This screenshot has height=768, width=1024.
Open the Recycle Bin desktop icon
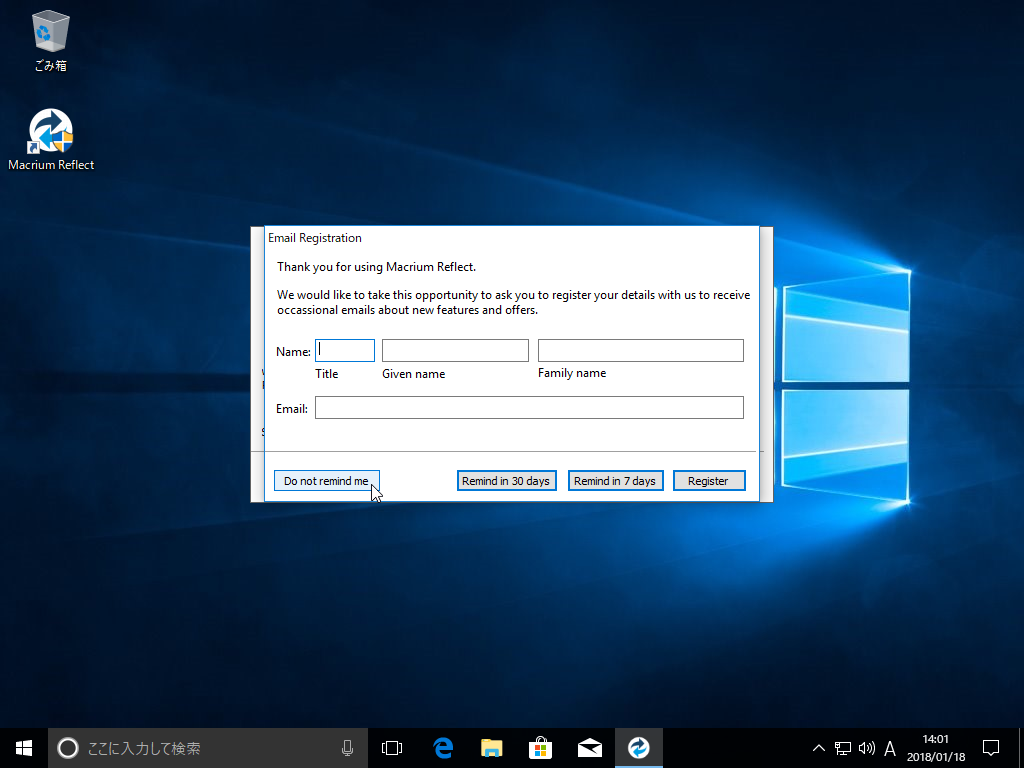(50, 41)
